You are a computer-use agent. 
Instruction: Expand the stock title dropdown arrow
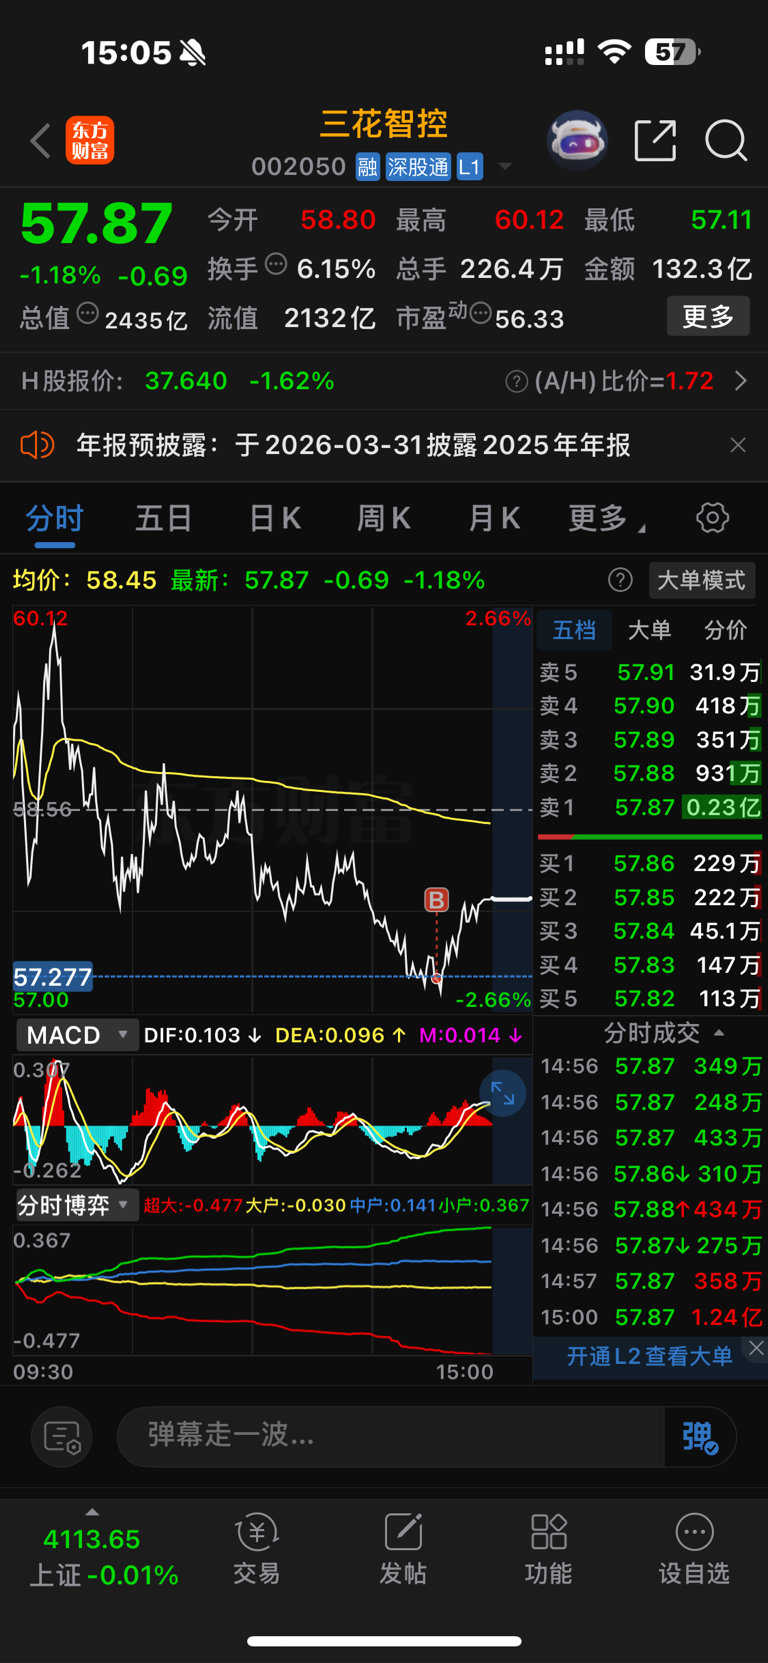point(505,166)
